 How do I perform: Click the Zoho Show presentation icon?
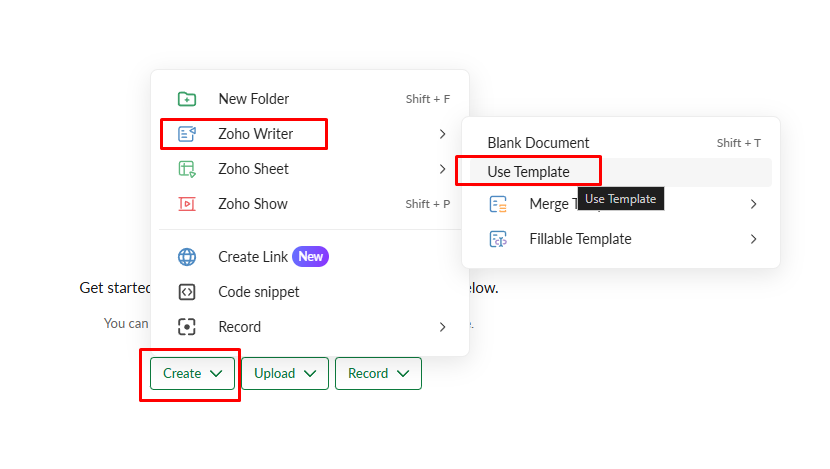tap(187, 204)
